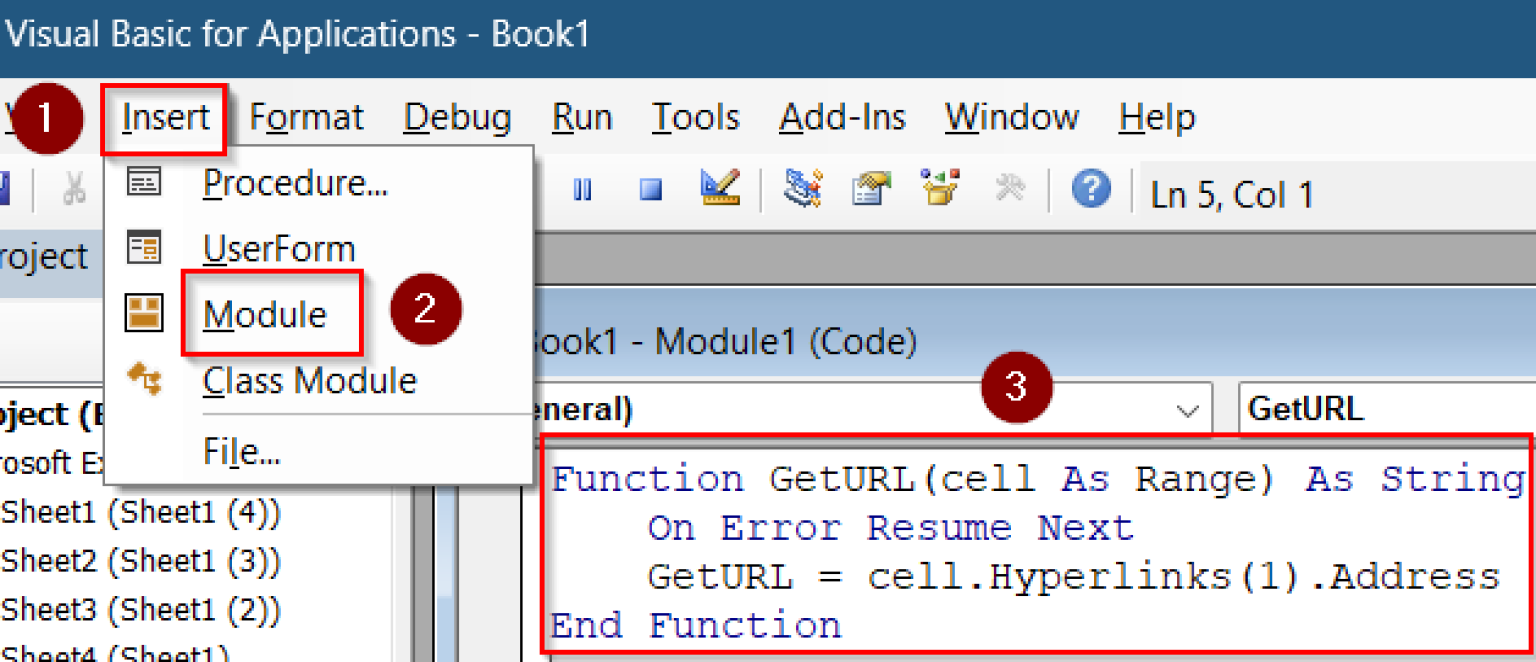Choose Class Module menu entry
Image resolution: width=1536 pixels, height=662 pixels.
pyautogui.click(x=309, y=381)
